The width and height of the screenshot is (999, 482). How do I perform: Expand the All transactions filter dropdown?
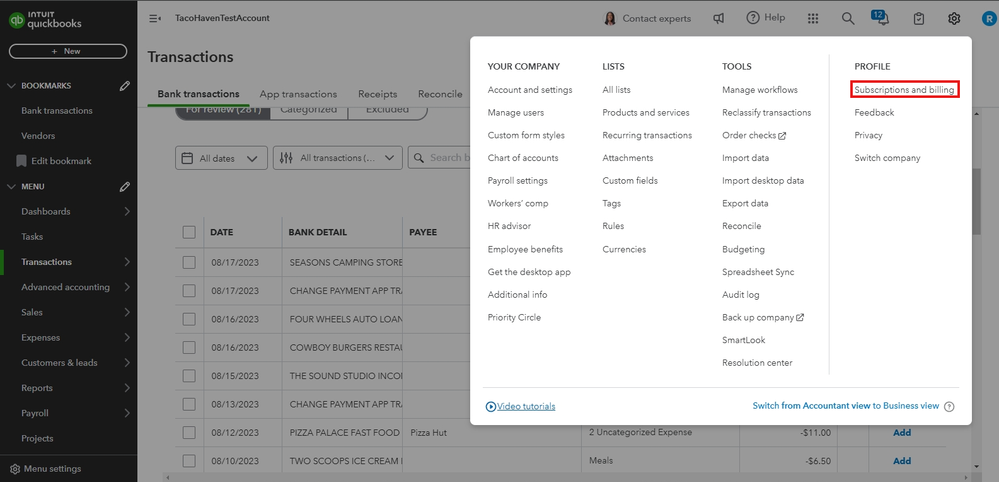[337, 158]
